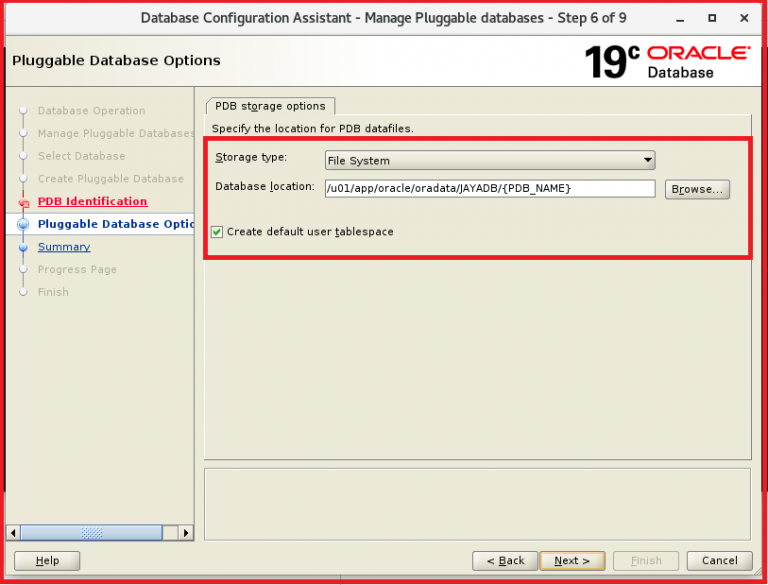768x585 pixels.
Task: Go to the PDB Identification step
Action: [x=93, y=201]
